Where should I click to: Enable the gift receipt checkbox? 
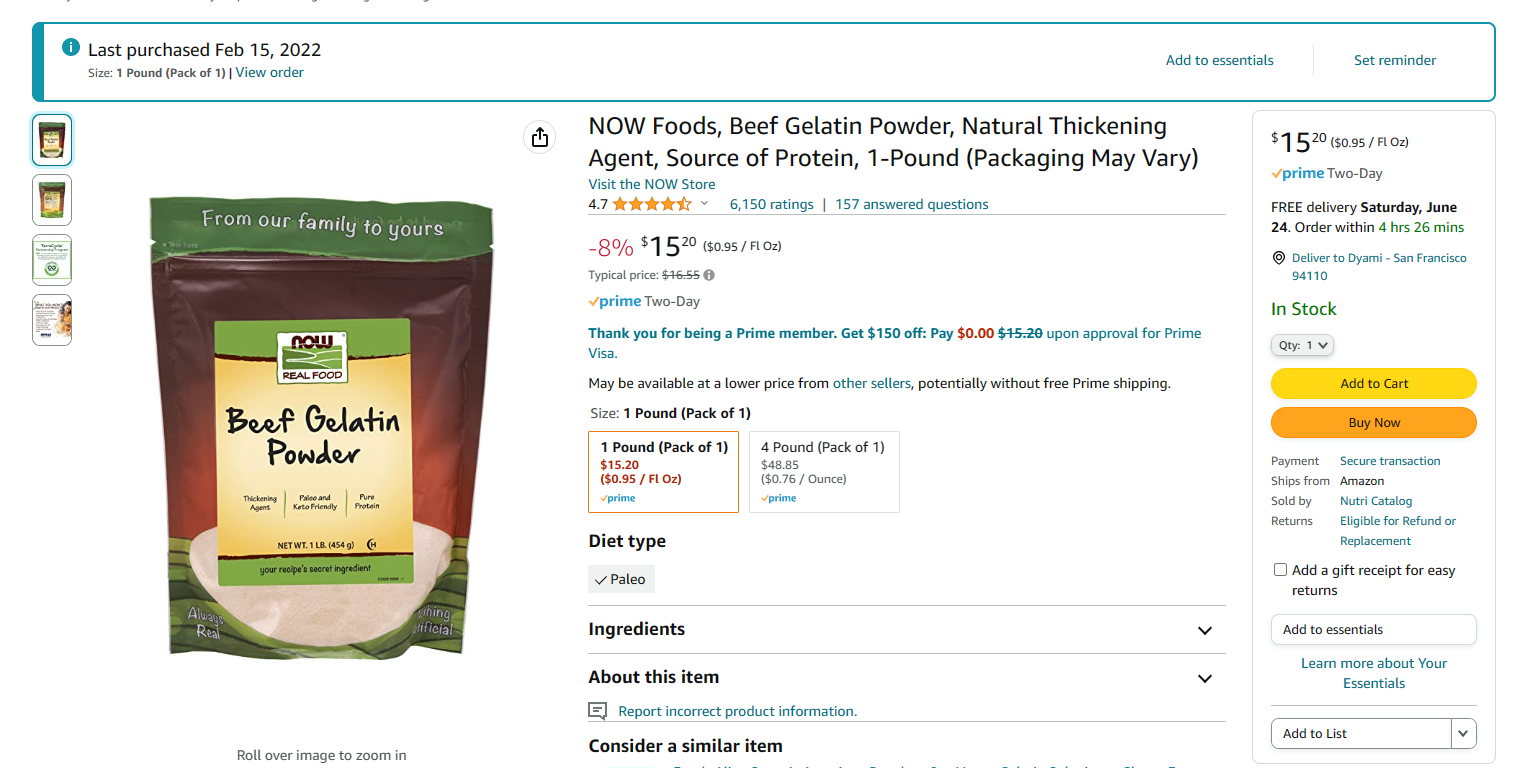pyautogui.click(x=1280, y=570)
